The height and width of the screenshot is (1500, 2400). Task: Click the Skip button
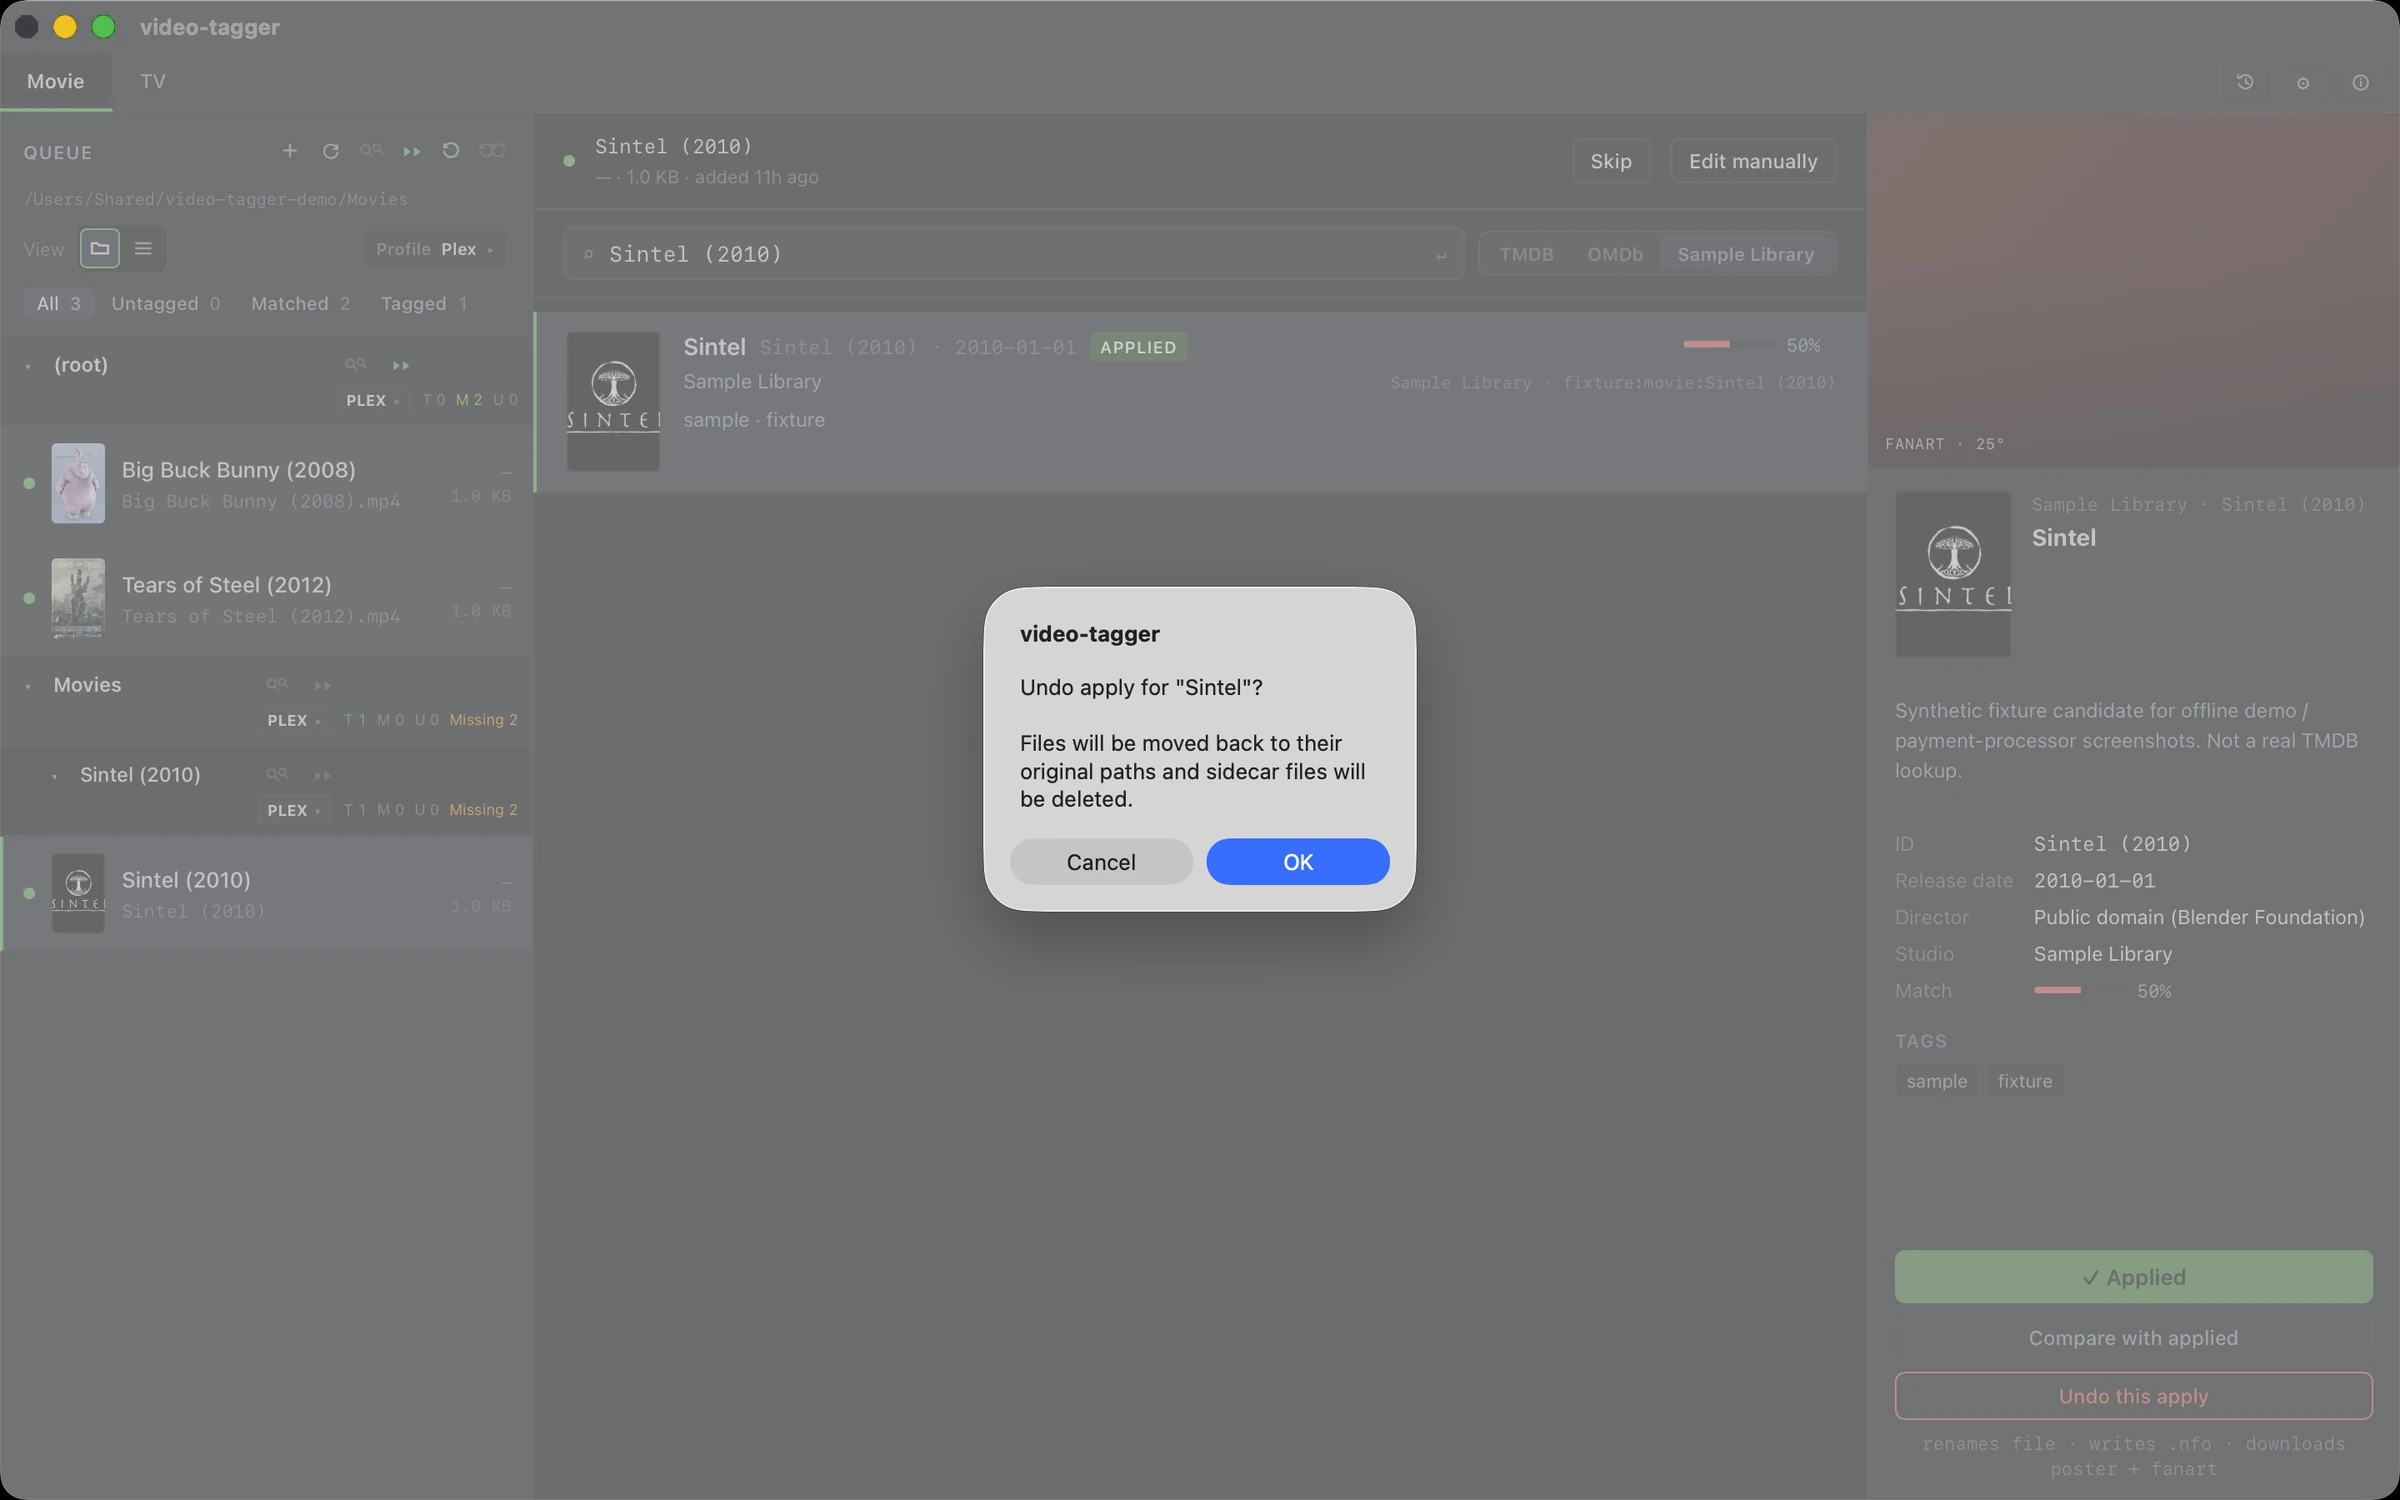coord(1610,161)
